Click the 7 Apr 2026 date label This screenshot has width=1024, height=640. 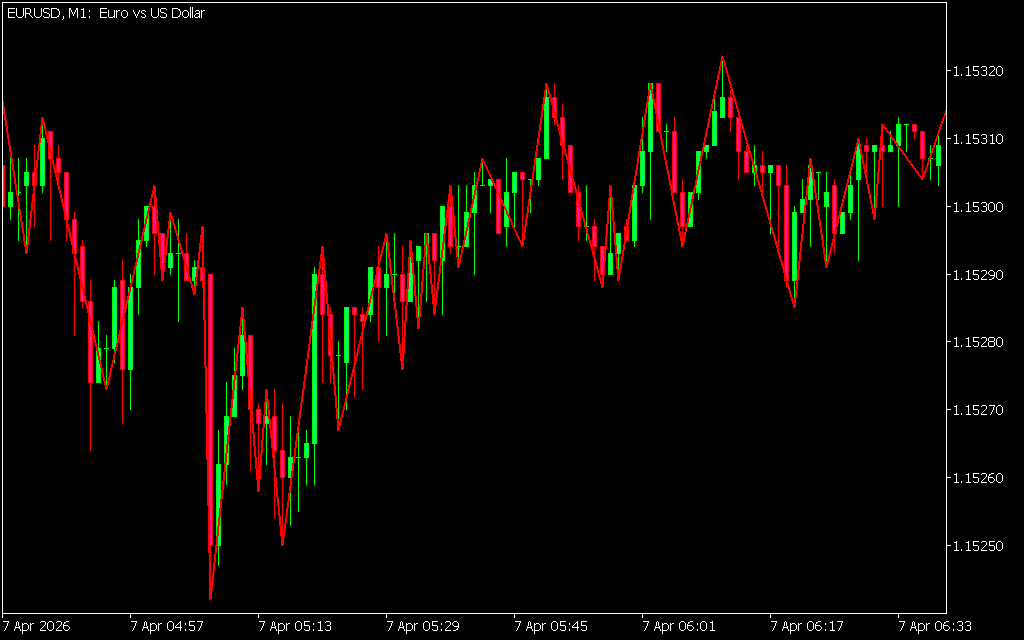coord(36,627)
